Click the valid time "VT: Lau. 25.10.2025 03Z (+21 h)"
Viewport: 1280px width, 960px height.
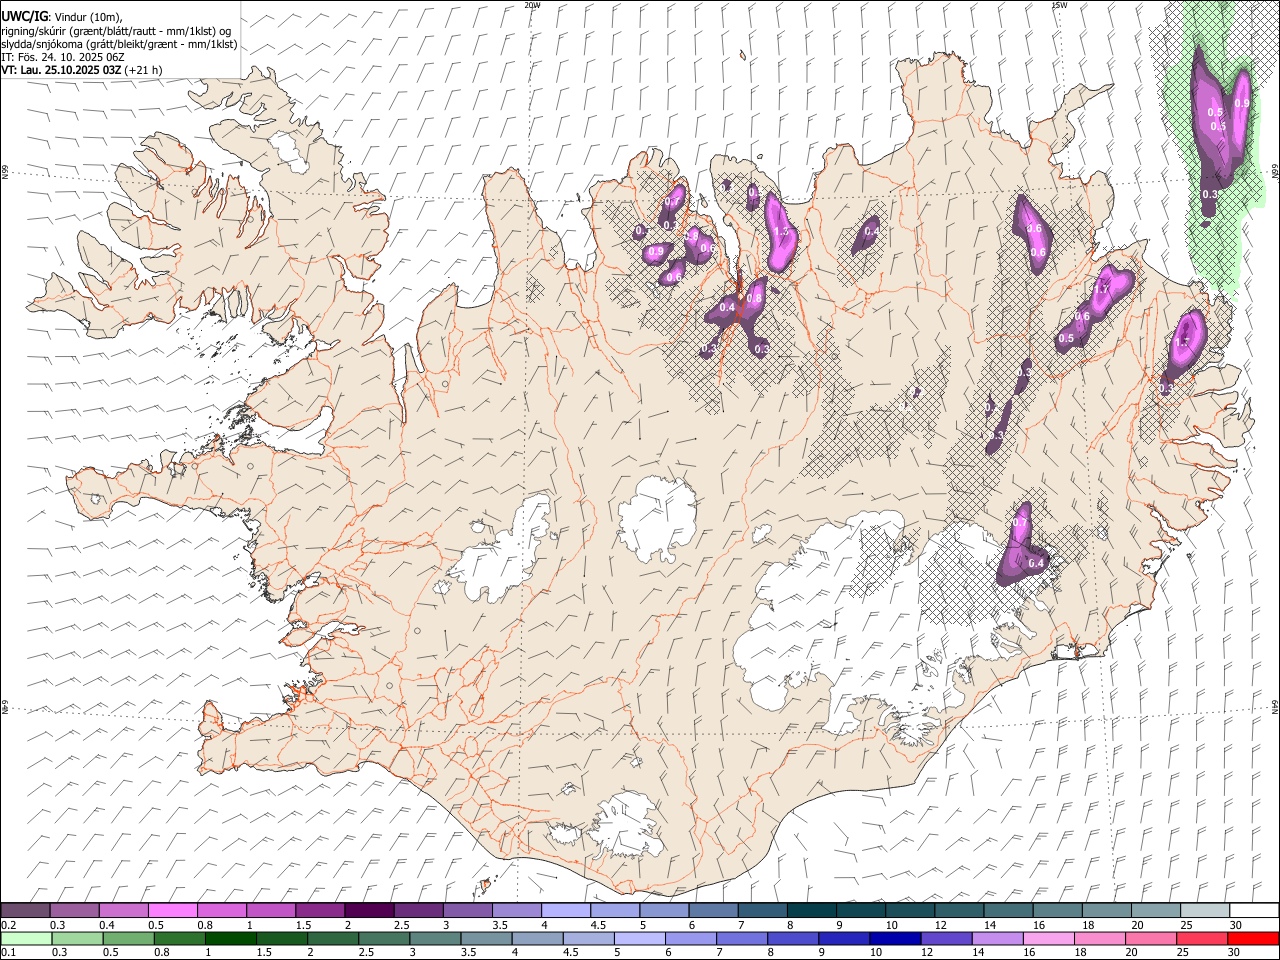(x=81, y=70)
